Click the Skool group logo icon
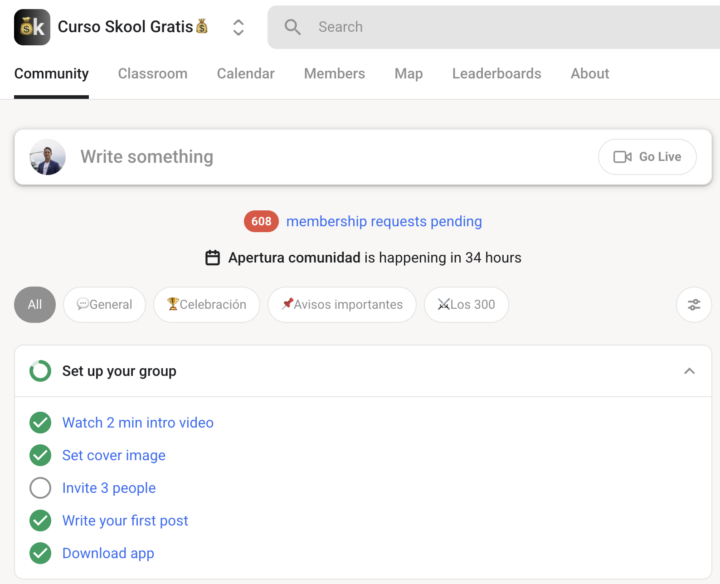 (32, 27)
